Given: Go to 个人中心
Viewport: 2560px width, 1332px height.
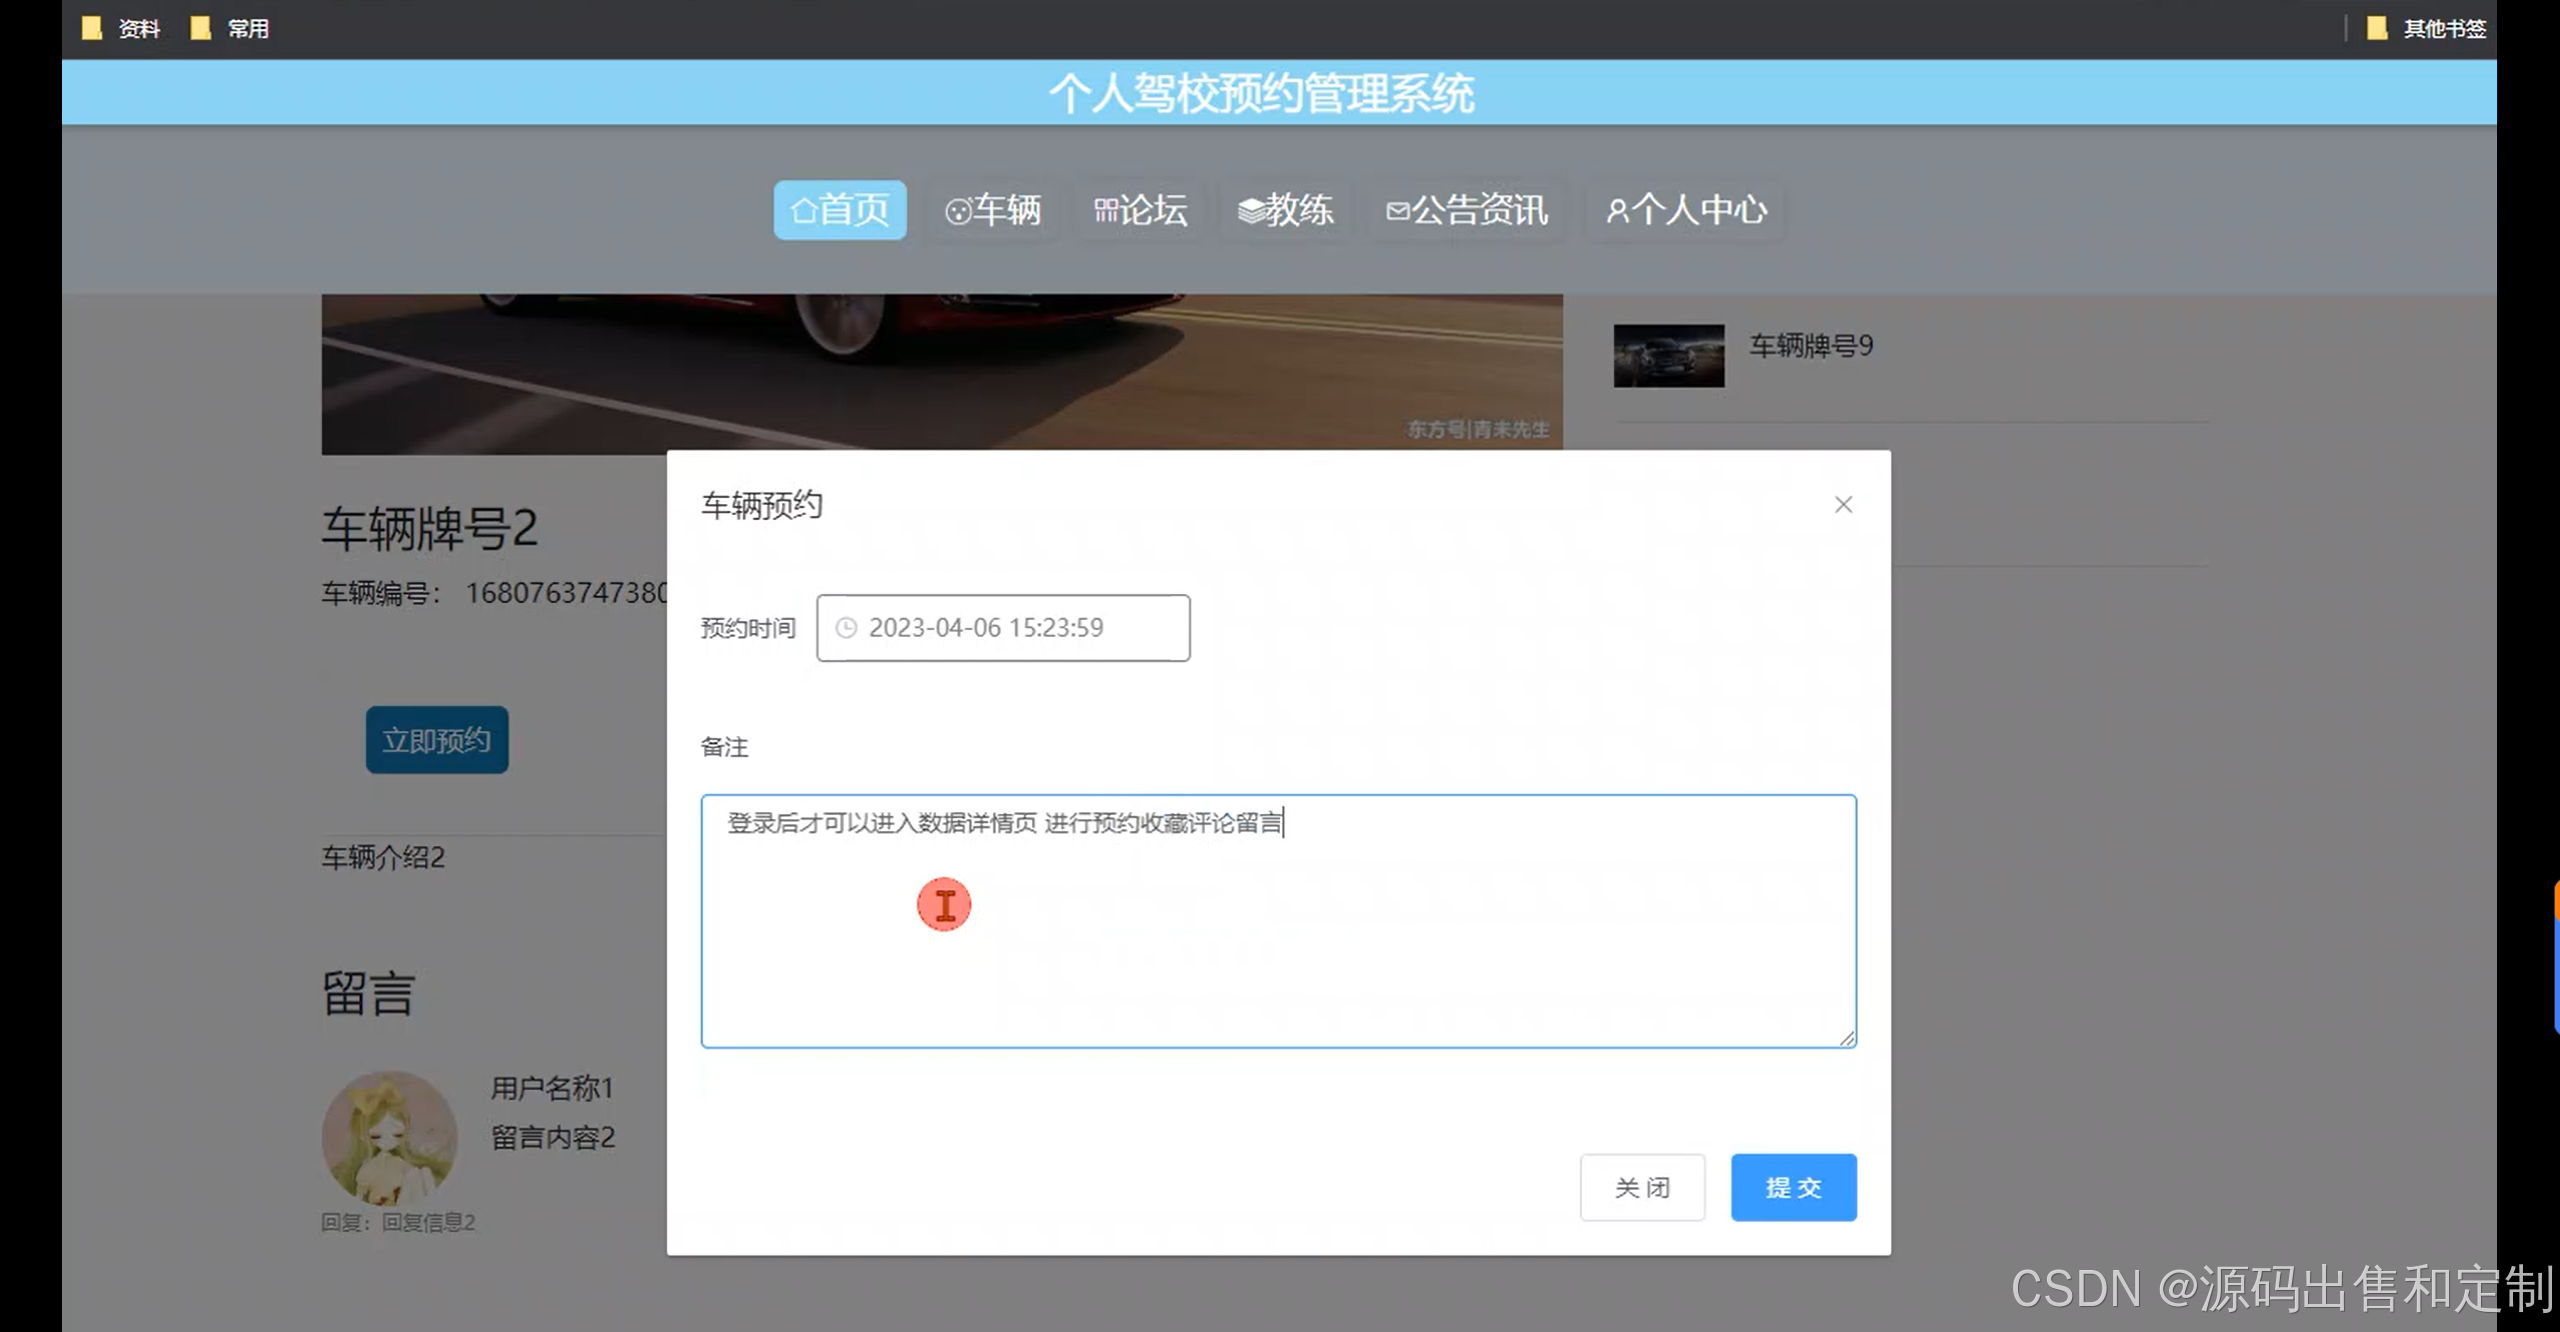Looking at the screenshot, I should (1686, 210).
